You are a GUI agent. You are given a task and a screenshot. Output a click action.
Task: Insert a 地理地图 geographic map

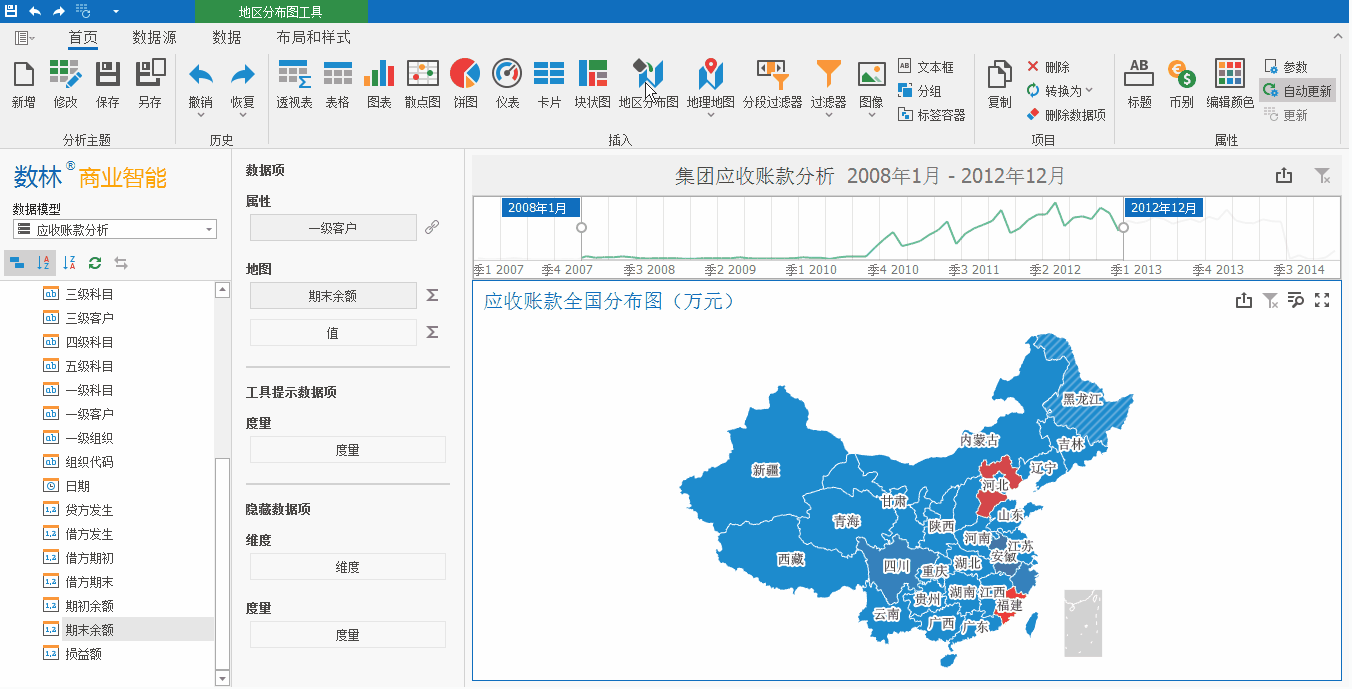tap(710, 85)
